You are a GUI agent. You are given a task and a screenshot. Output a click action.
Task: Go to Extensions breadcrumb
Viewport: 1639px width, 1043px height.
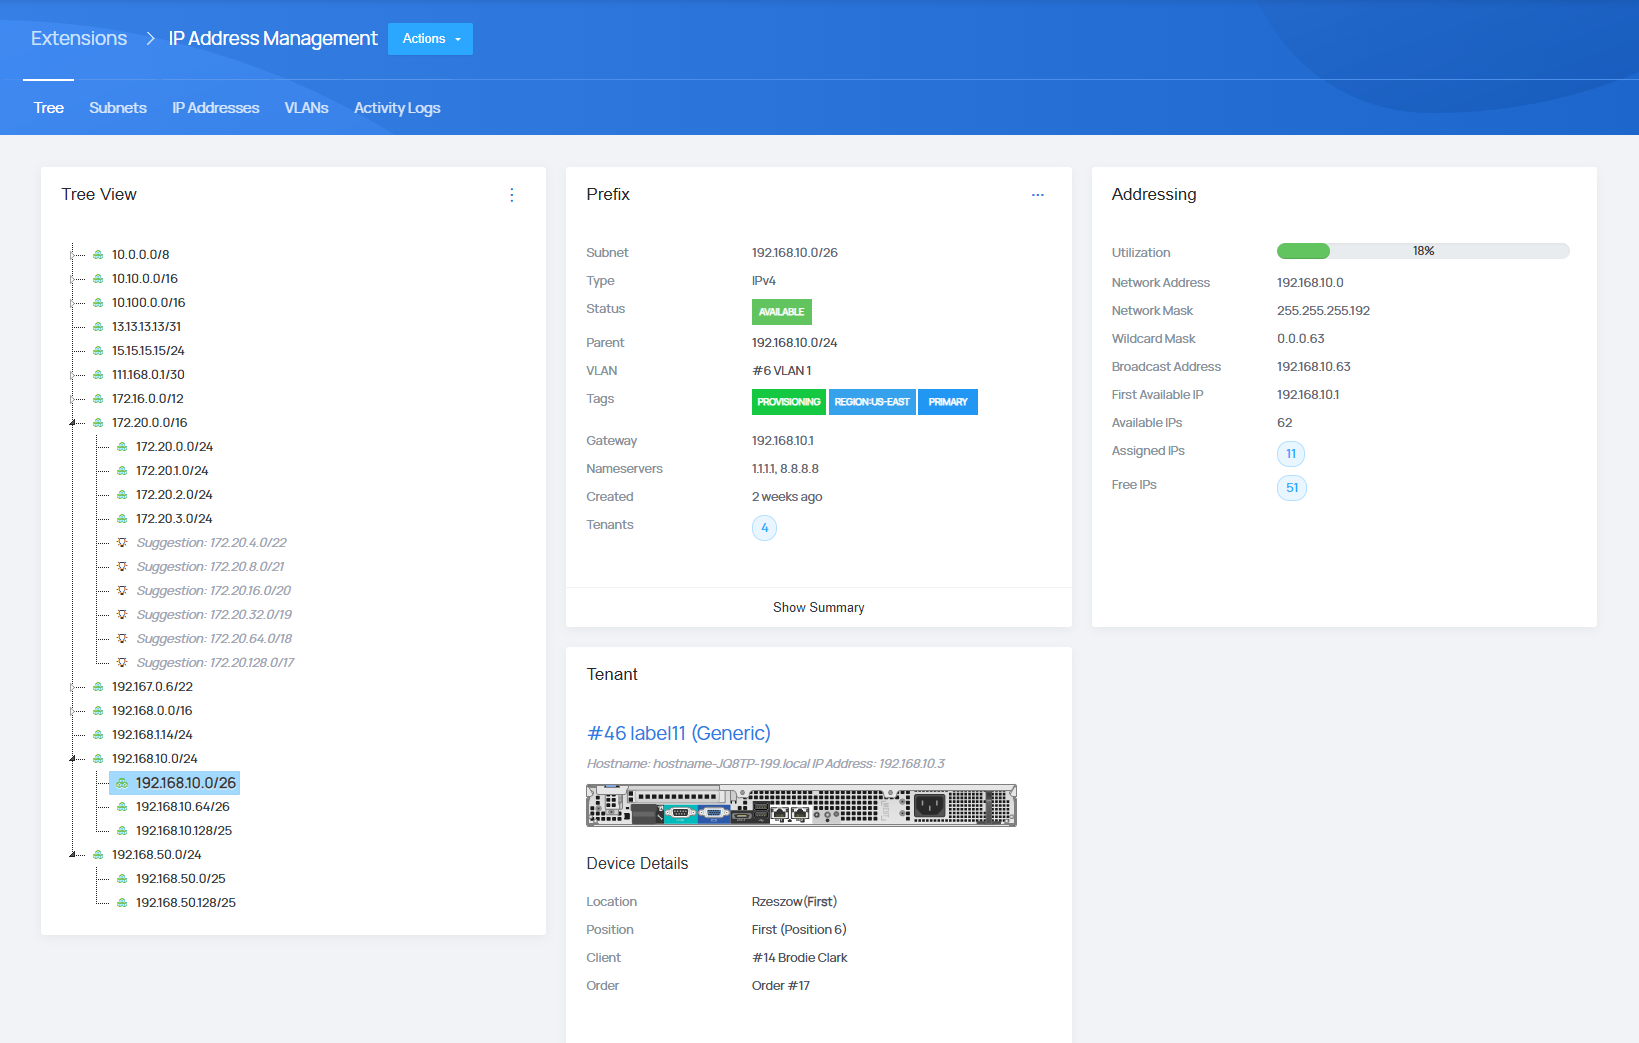[79, 38]
